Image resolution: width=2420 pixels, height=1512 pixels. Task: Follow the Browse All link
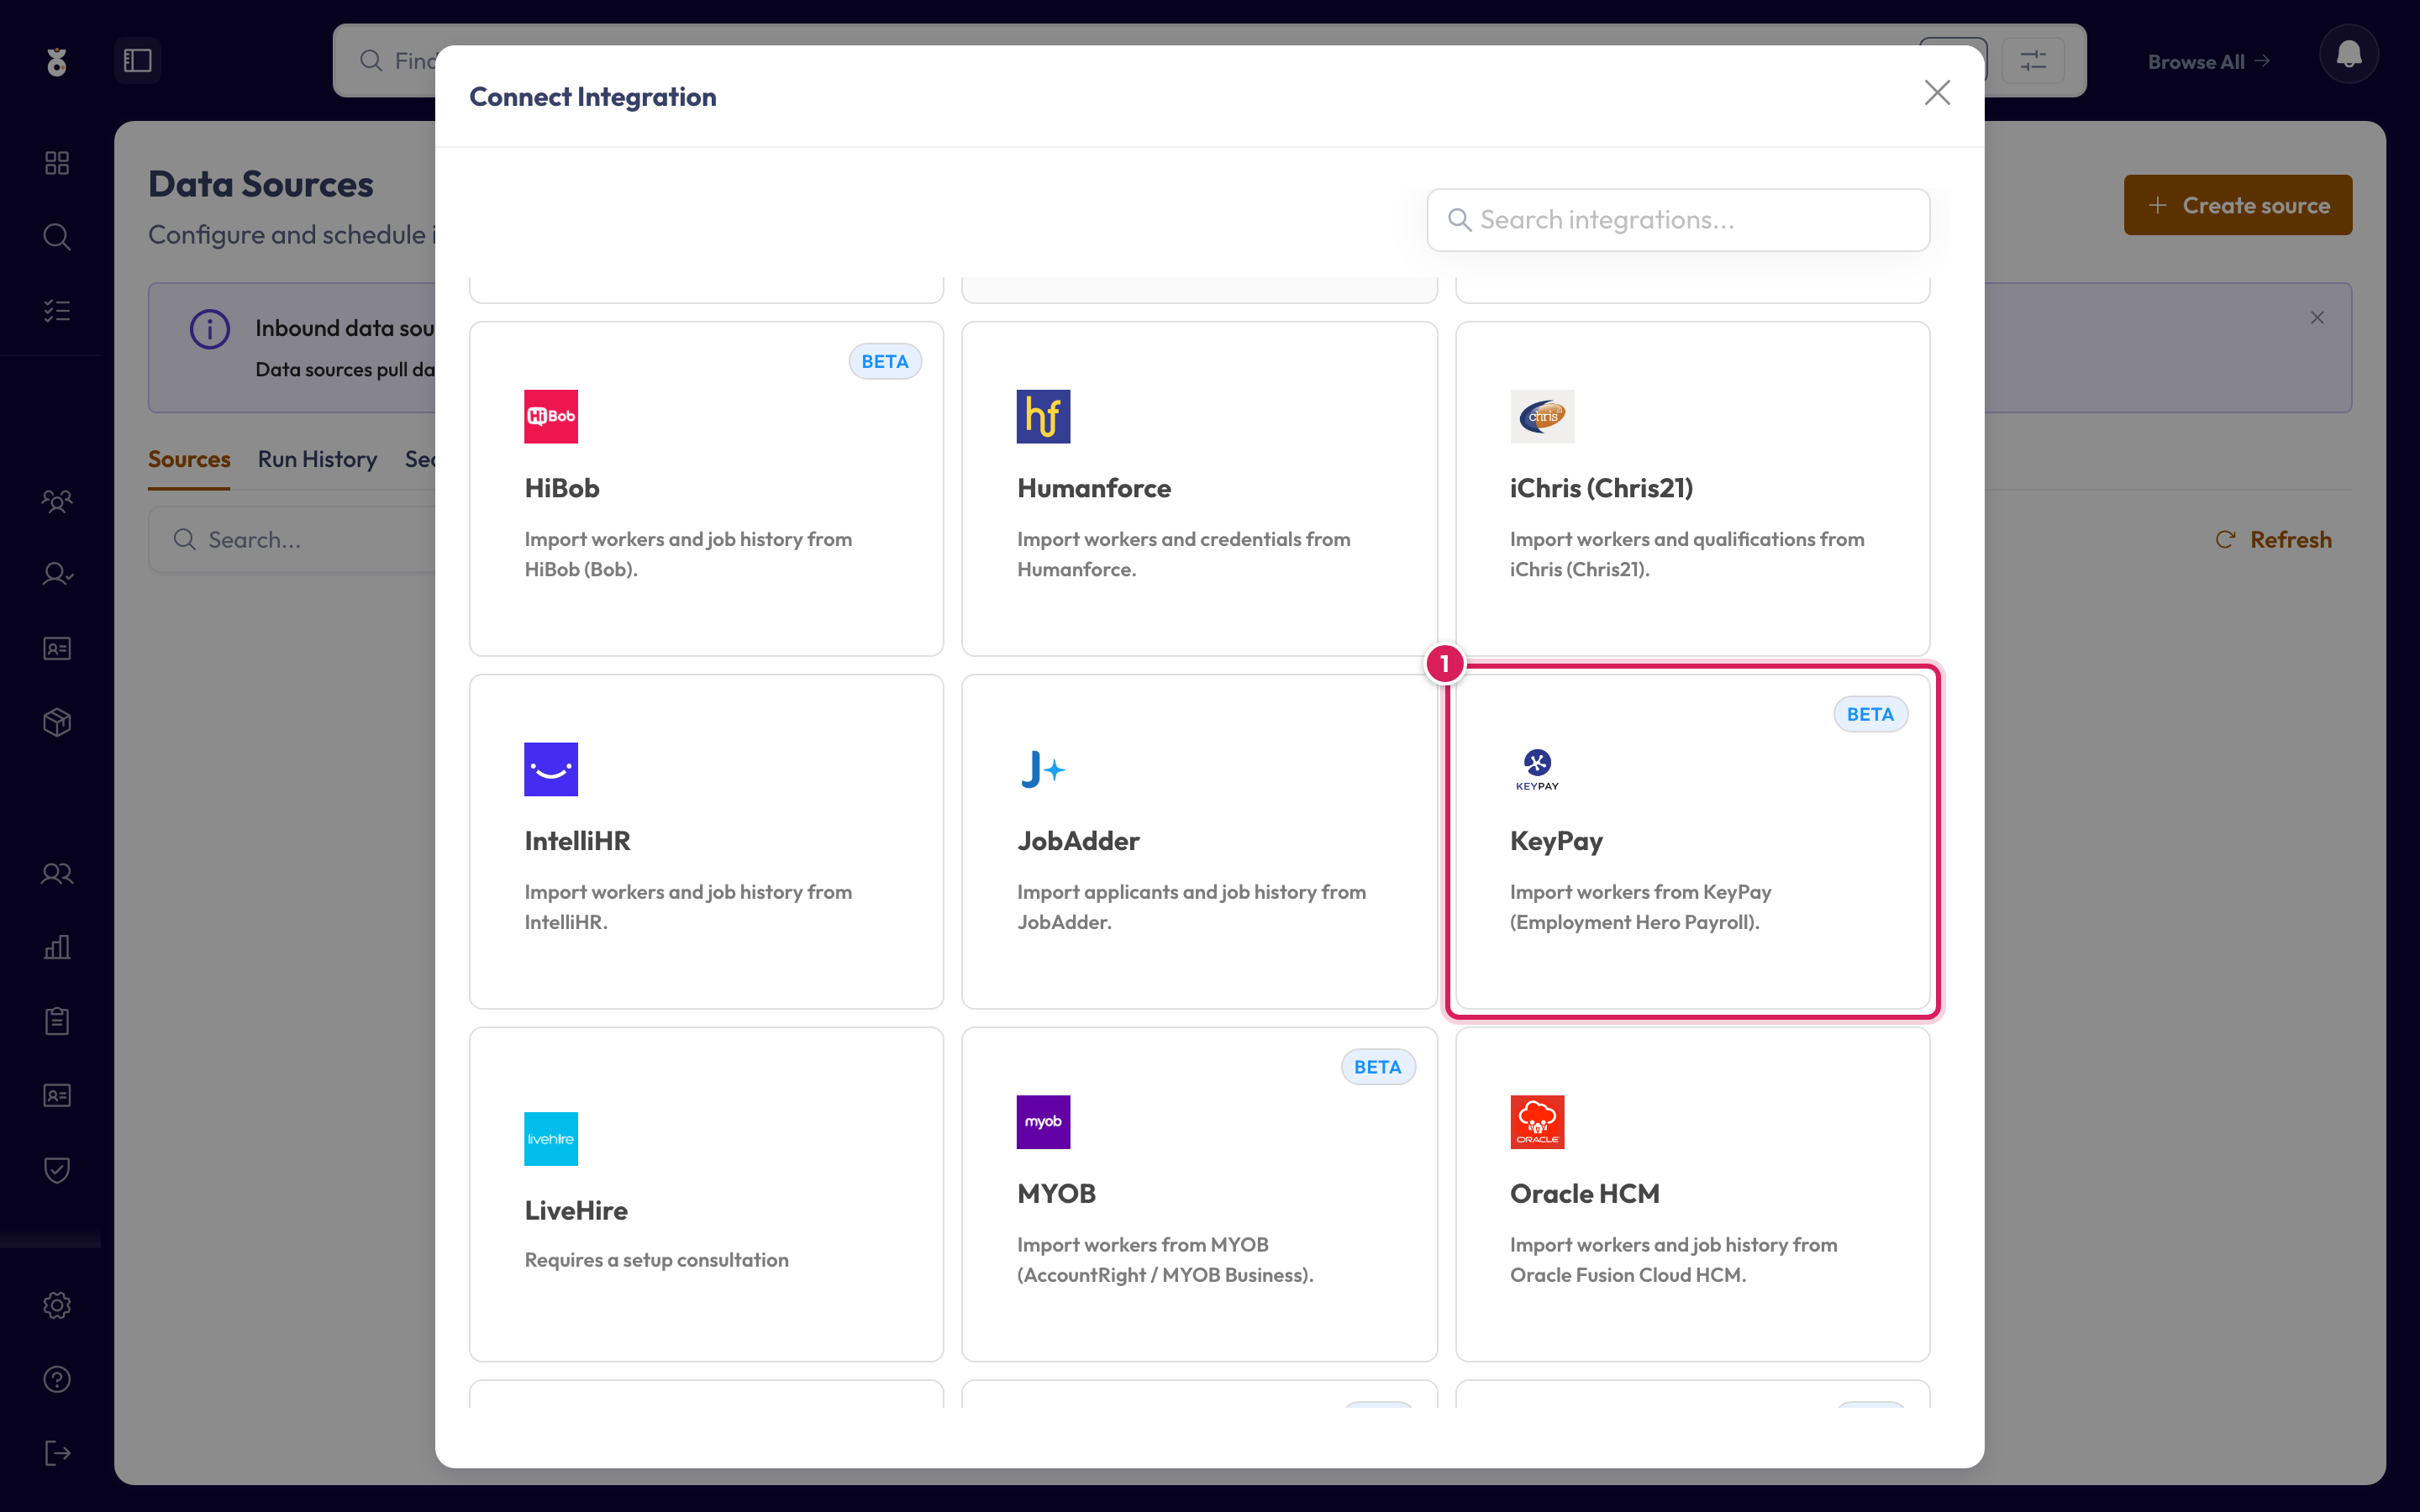pyautogui.click(x=2209, y=62)
